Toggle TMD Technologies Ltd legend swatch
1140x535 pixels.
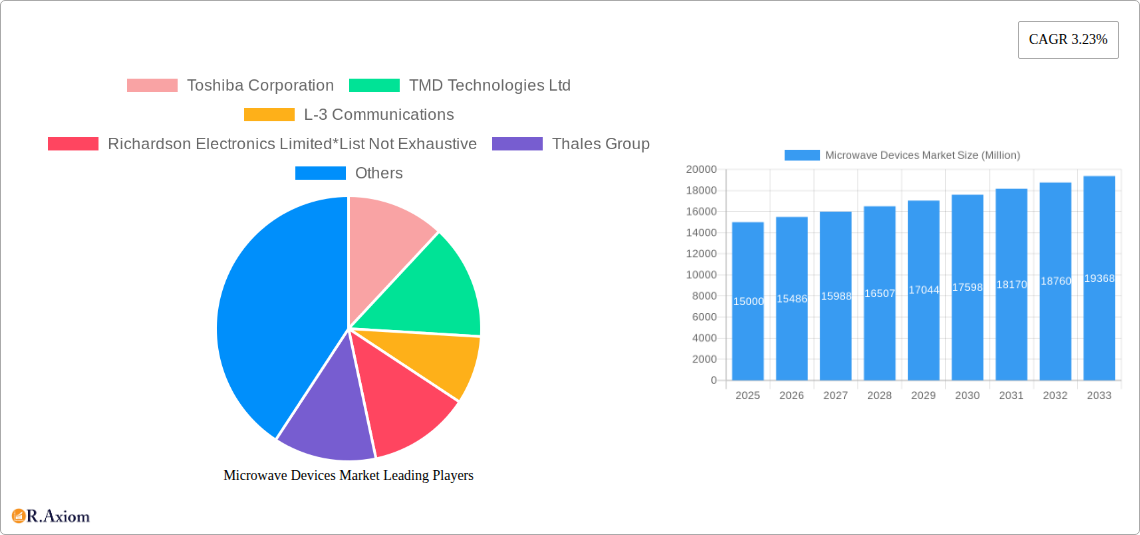[x=374, y=85]
